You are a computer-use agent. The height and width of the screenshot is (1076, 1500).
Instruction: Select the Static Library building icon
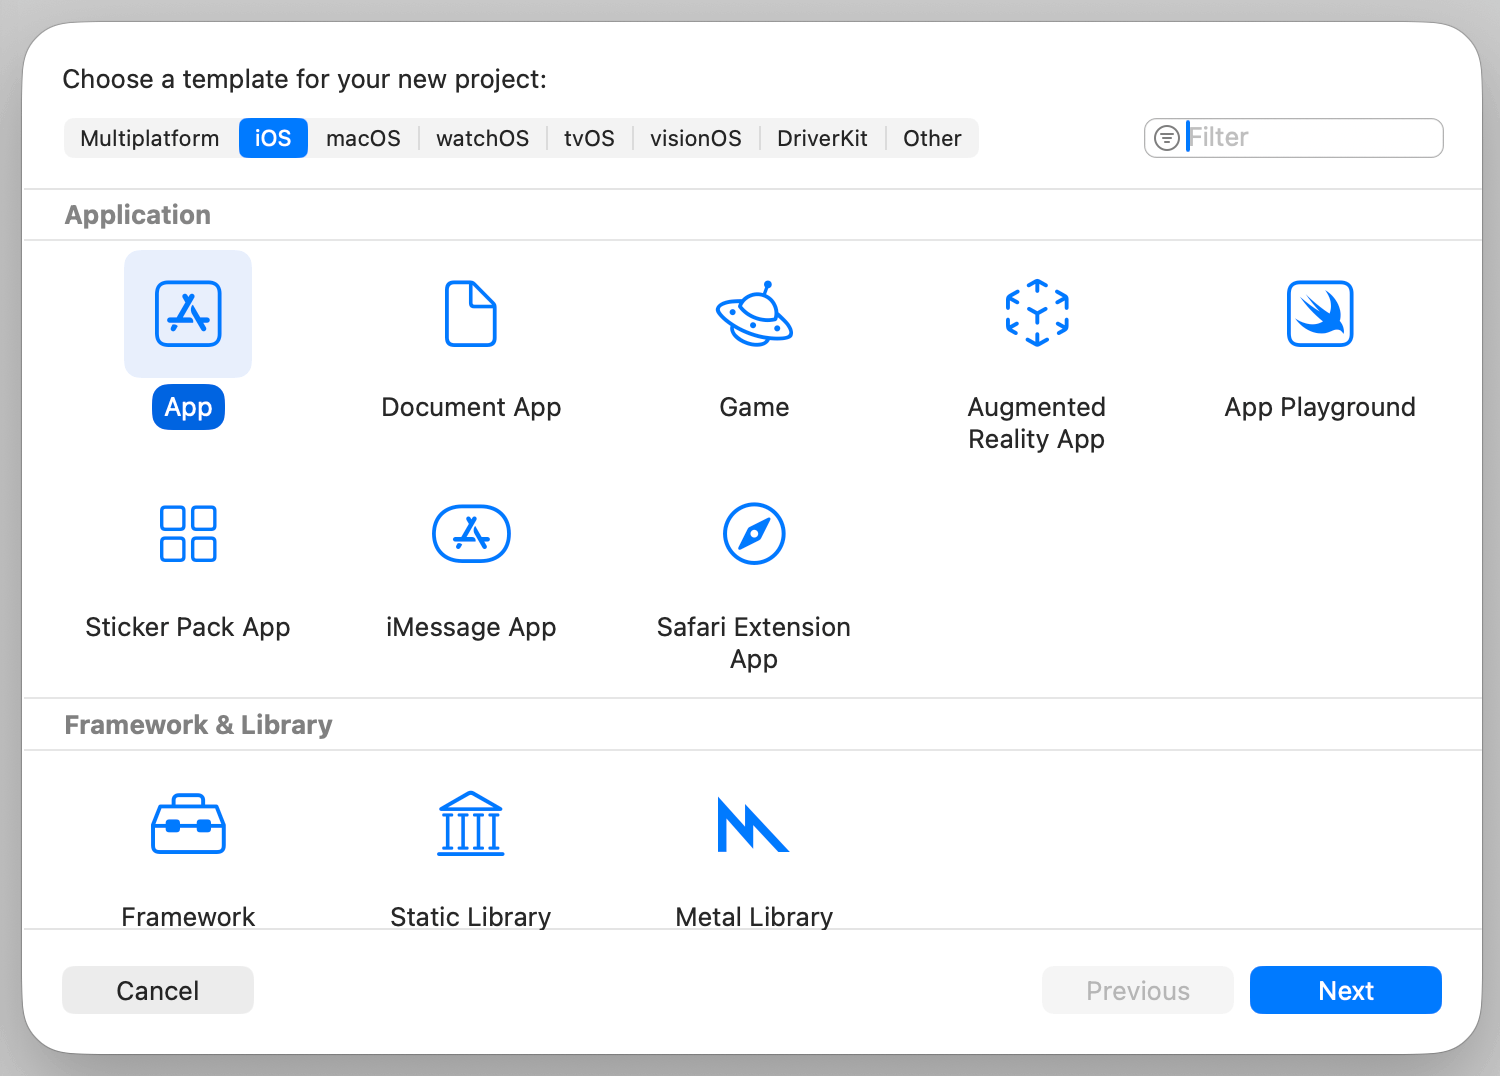tap(471, 824)
